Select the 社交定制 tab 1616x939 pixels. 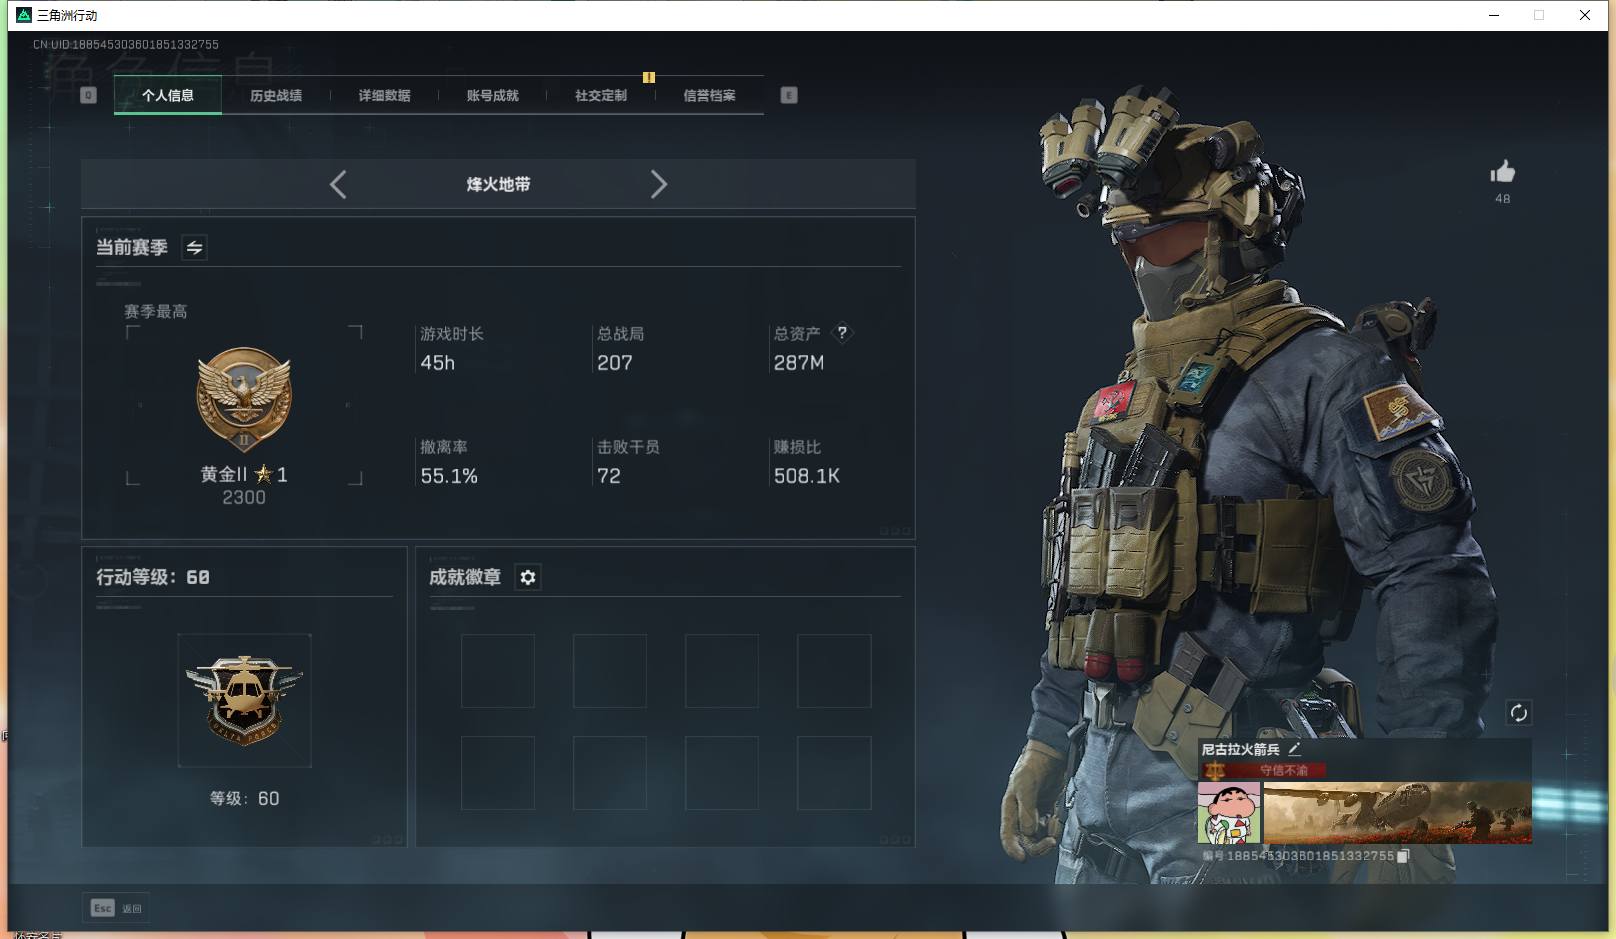[x=601, y=95]
